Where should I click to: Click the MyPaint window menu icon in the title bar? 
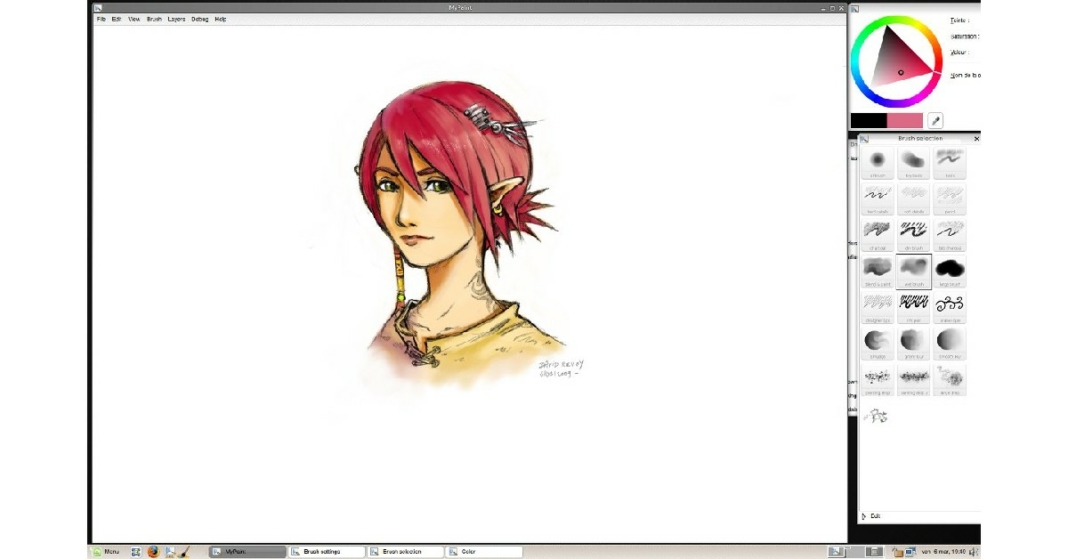click(98, 8)
